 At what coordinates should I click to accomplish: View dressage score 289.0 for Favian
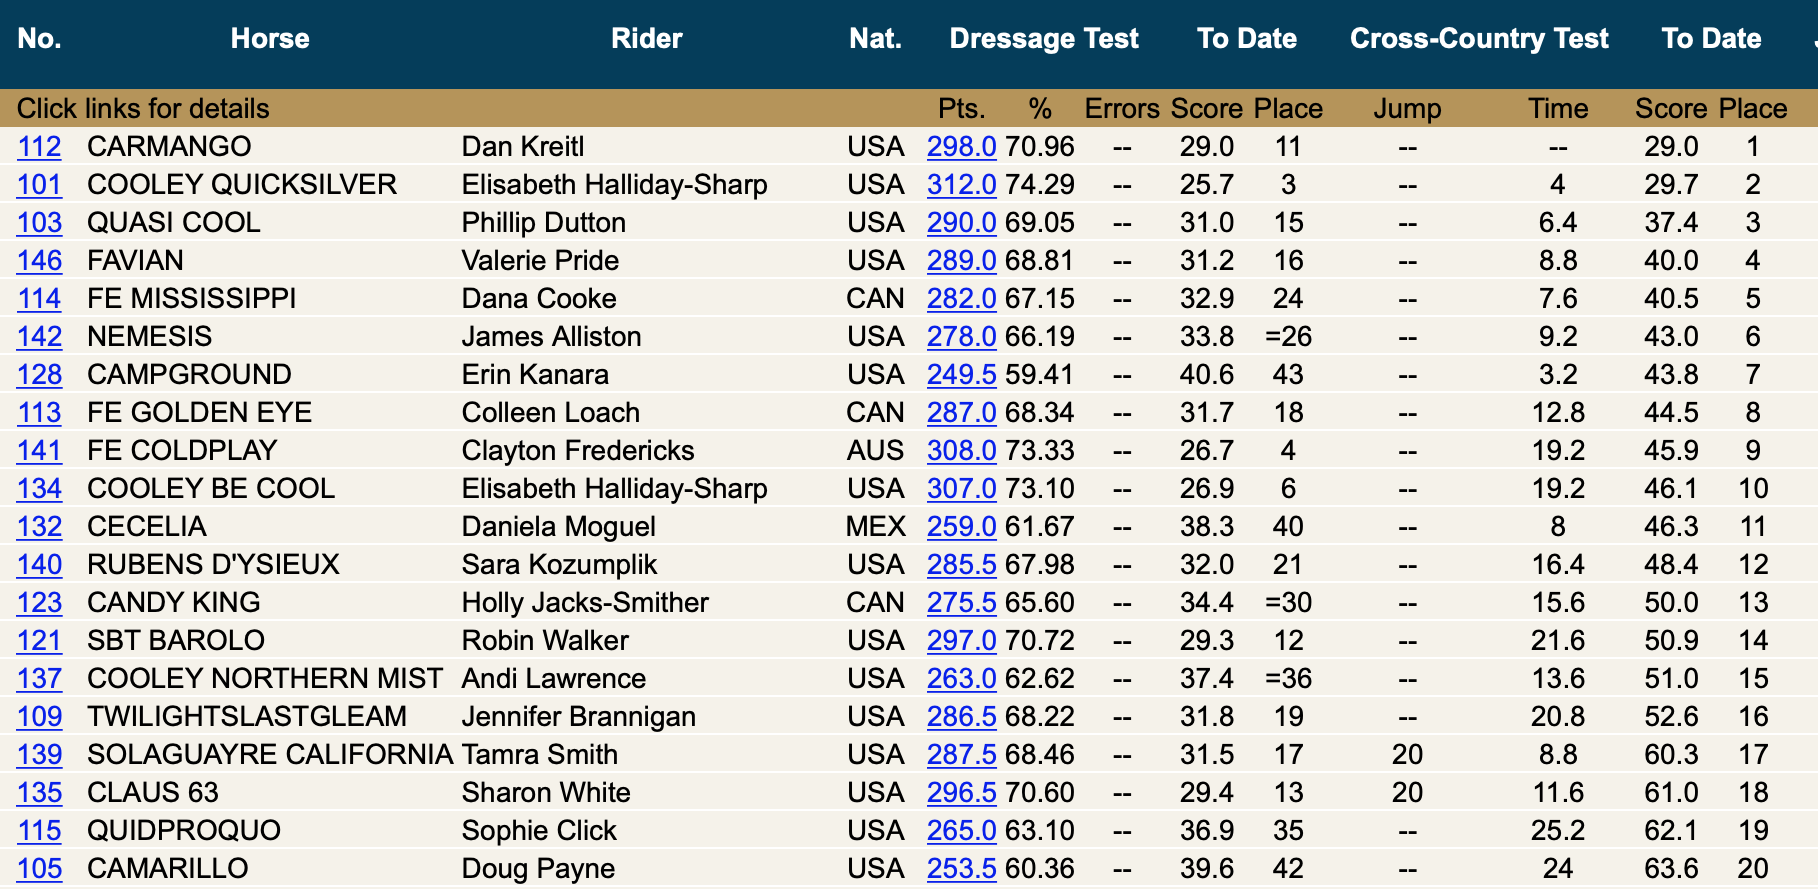[x=961, y=261]
